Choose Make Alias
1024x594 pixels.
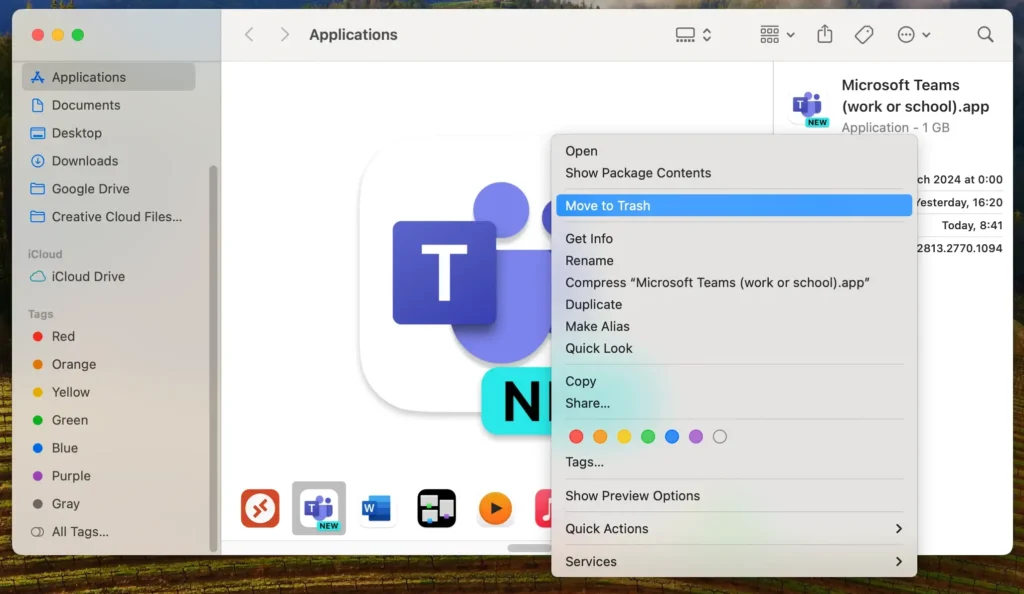coord(734,326)
